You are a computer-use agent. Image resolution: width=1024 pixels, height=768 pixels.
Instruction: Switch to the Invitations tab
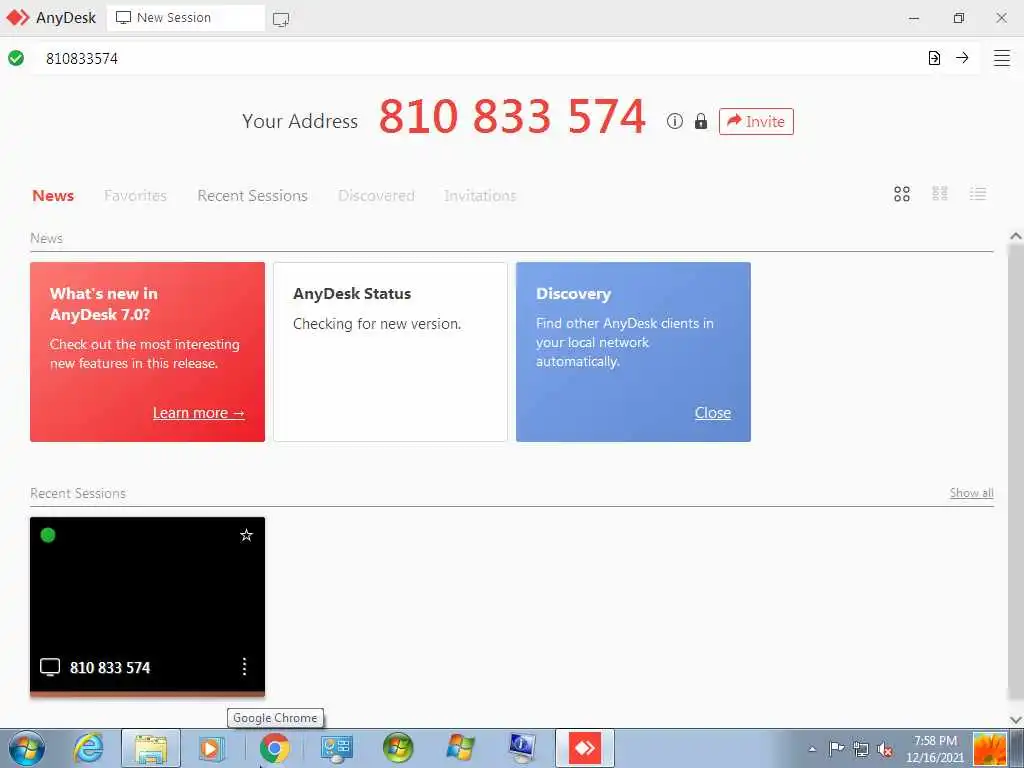(480, 195)
